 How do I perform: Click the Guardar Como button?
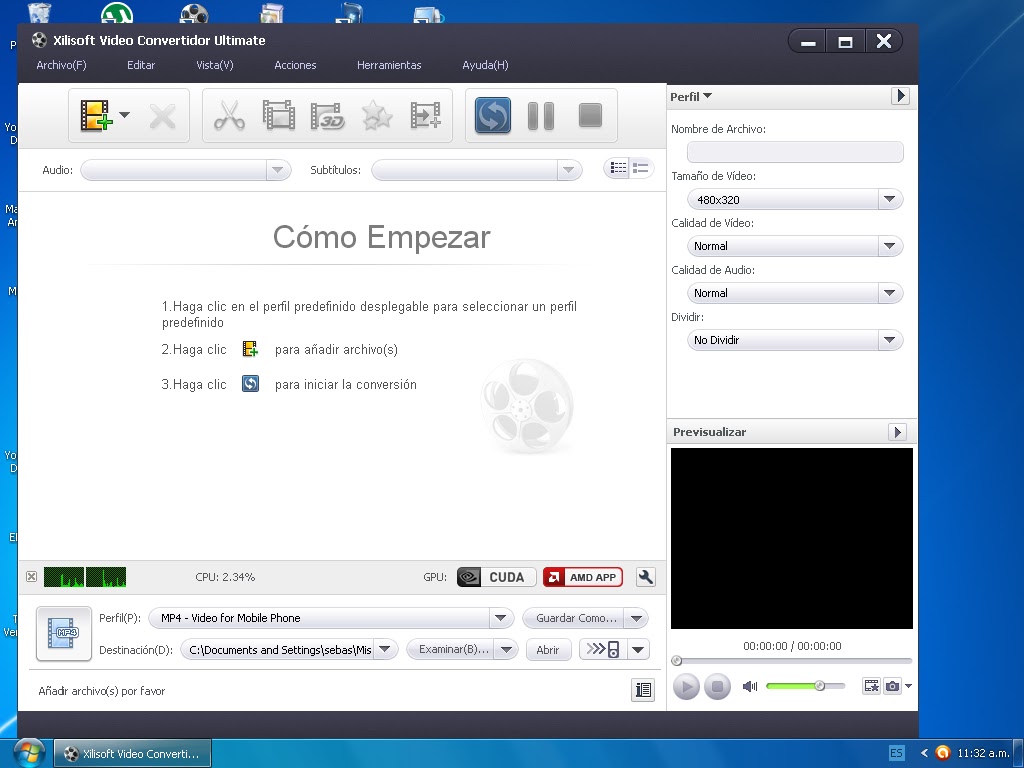point(573,618)
